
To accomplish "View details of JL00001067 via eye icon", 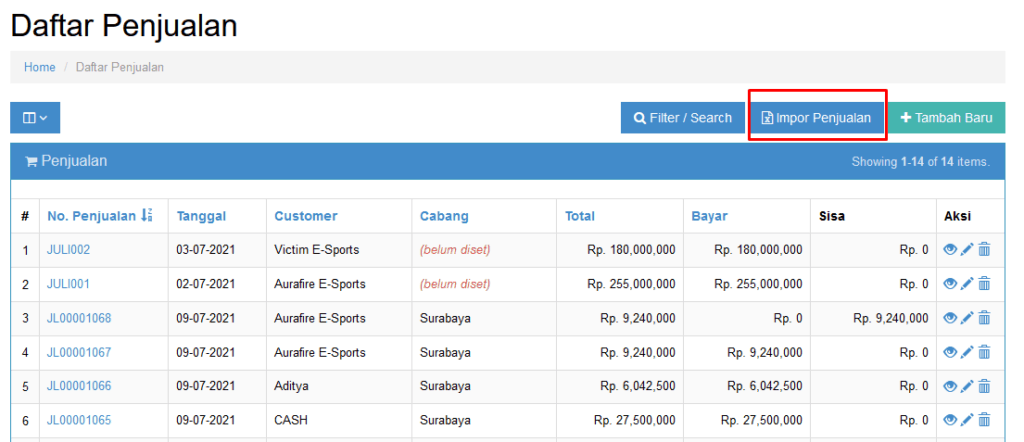I will [x=950, y=352].
